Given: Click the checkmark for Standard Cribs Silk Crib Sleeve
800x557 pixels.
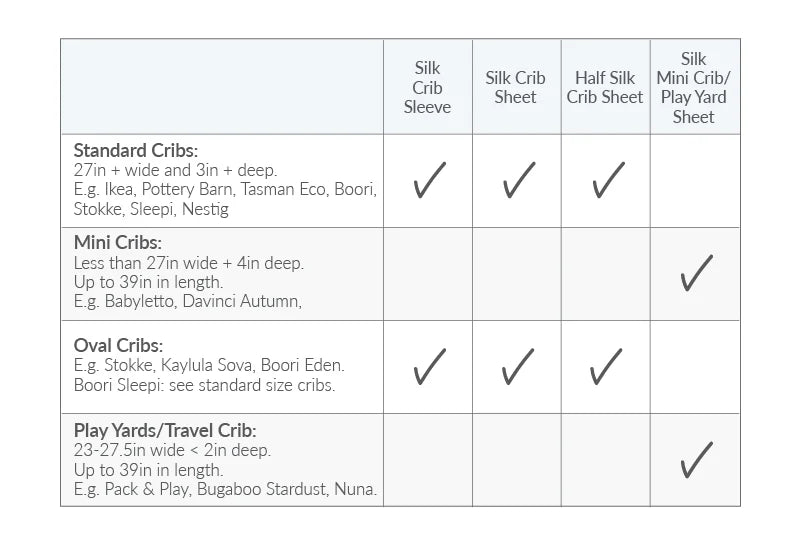Looking at the screenshot, I should [x=428, y=181].
